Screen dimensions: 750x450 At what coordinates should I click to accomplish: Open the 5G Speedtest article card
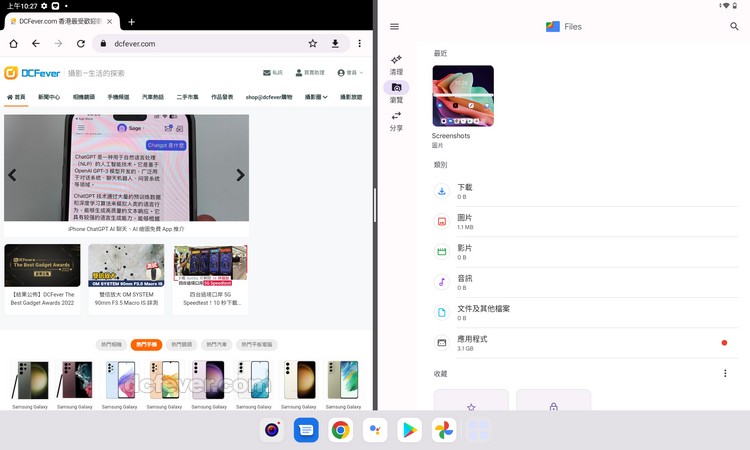[x=210, y=279]
